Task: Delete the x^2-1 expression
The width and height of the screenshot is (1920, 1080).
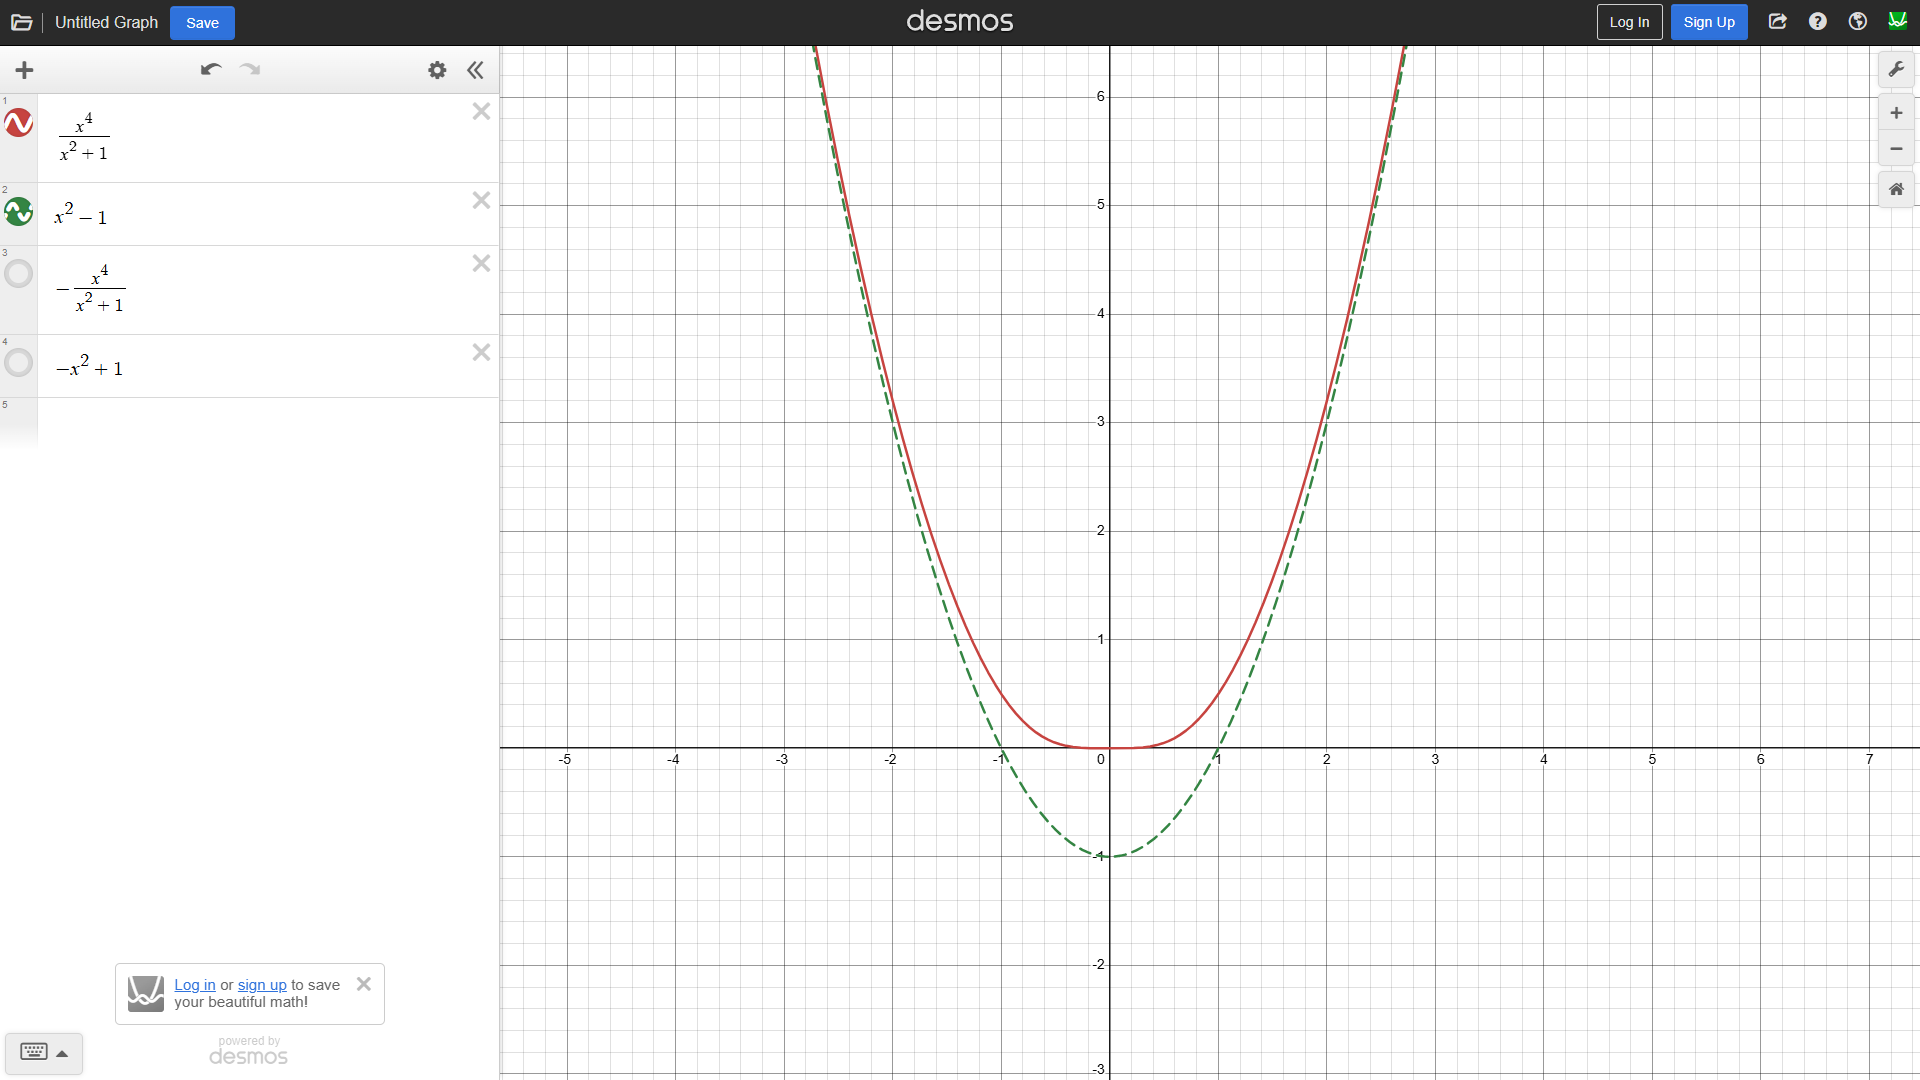Action: [481, 200]
